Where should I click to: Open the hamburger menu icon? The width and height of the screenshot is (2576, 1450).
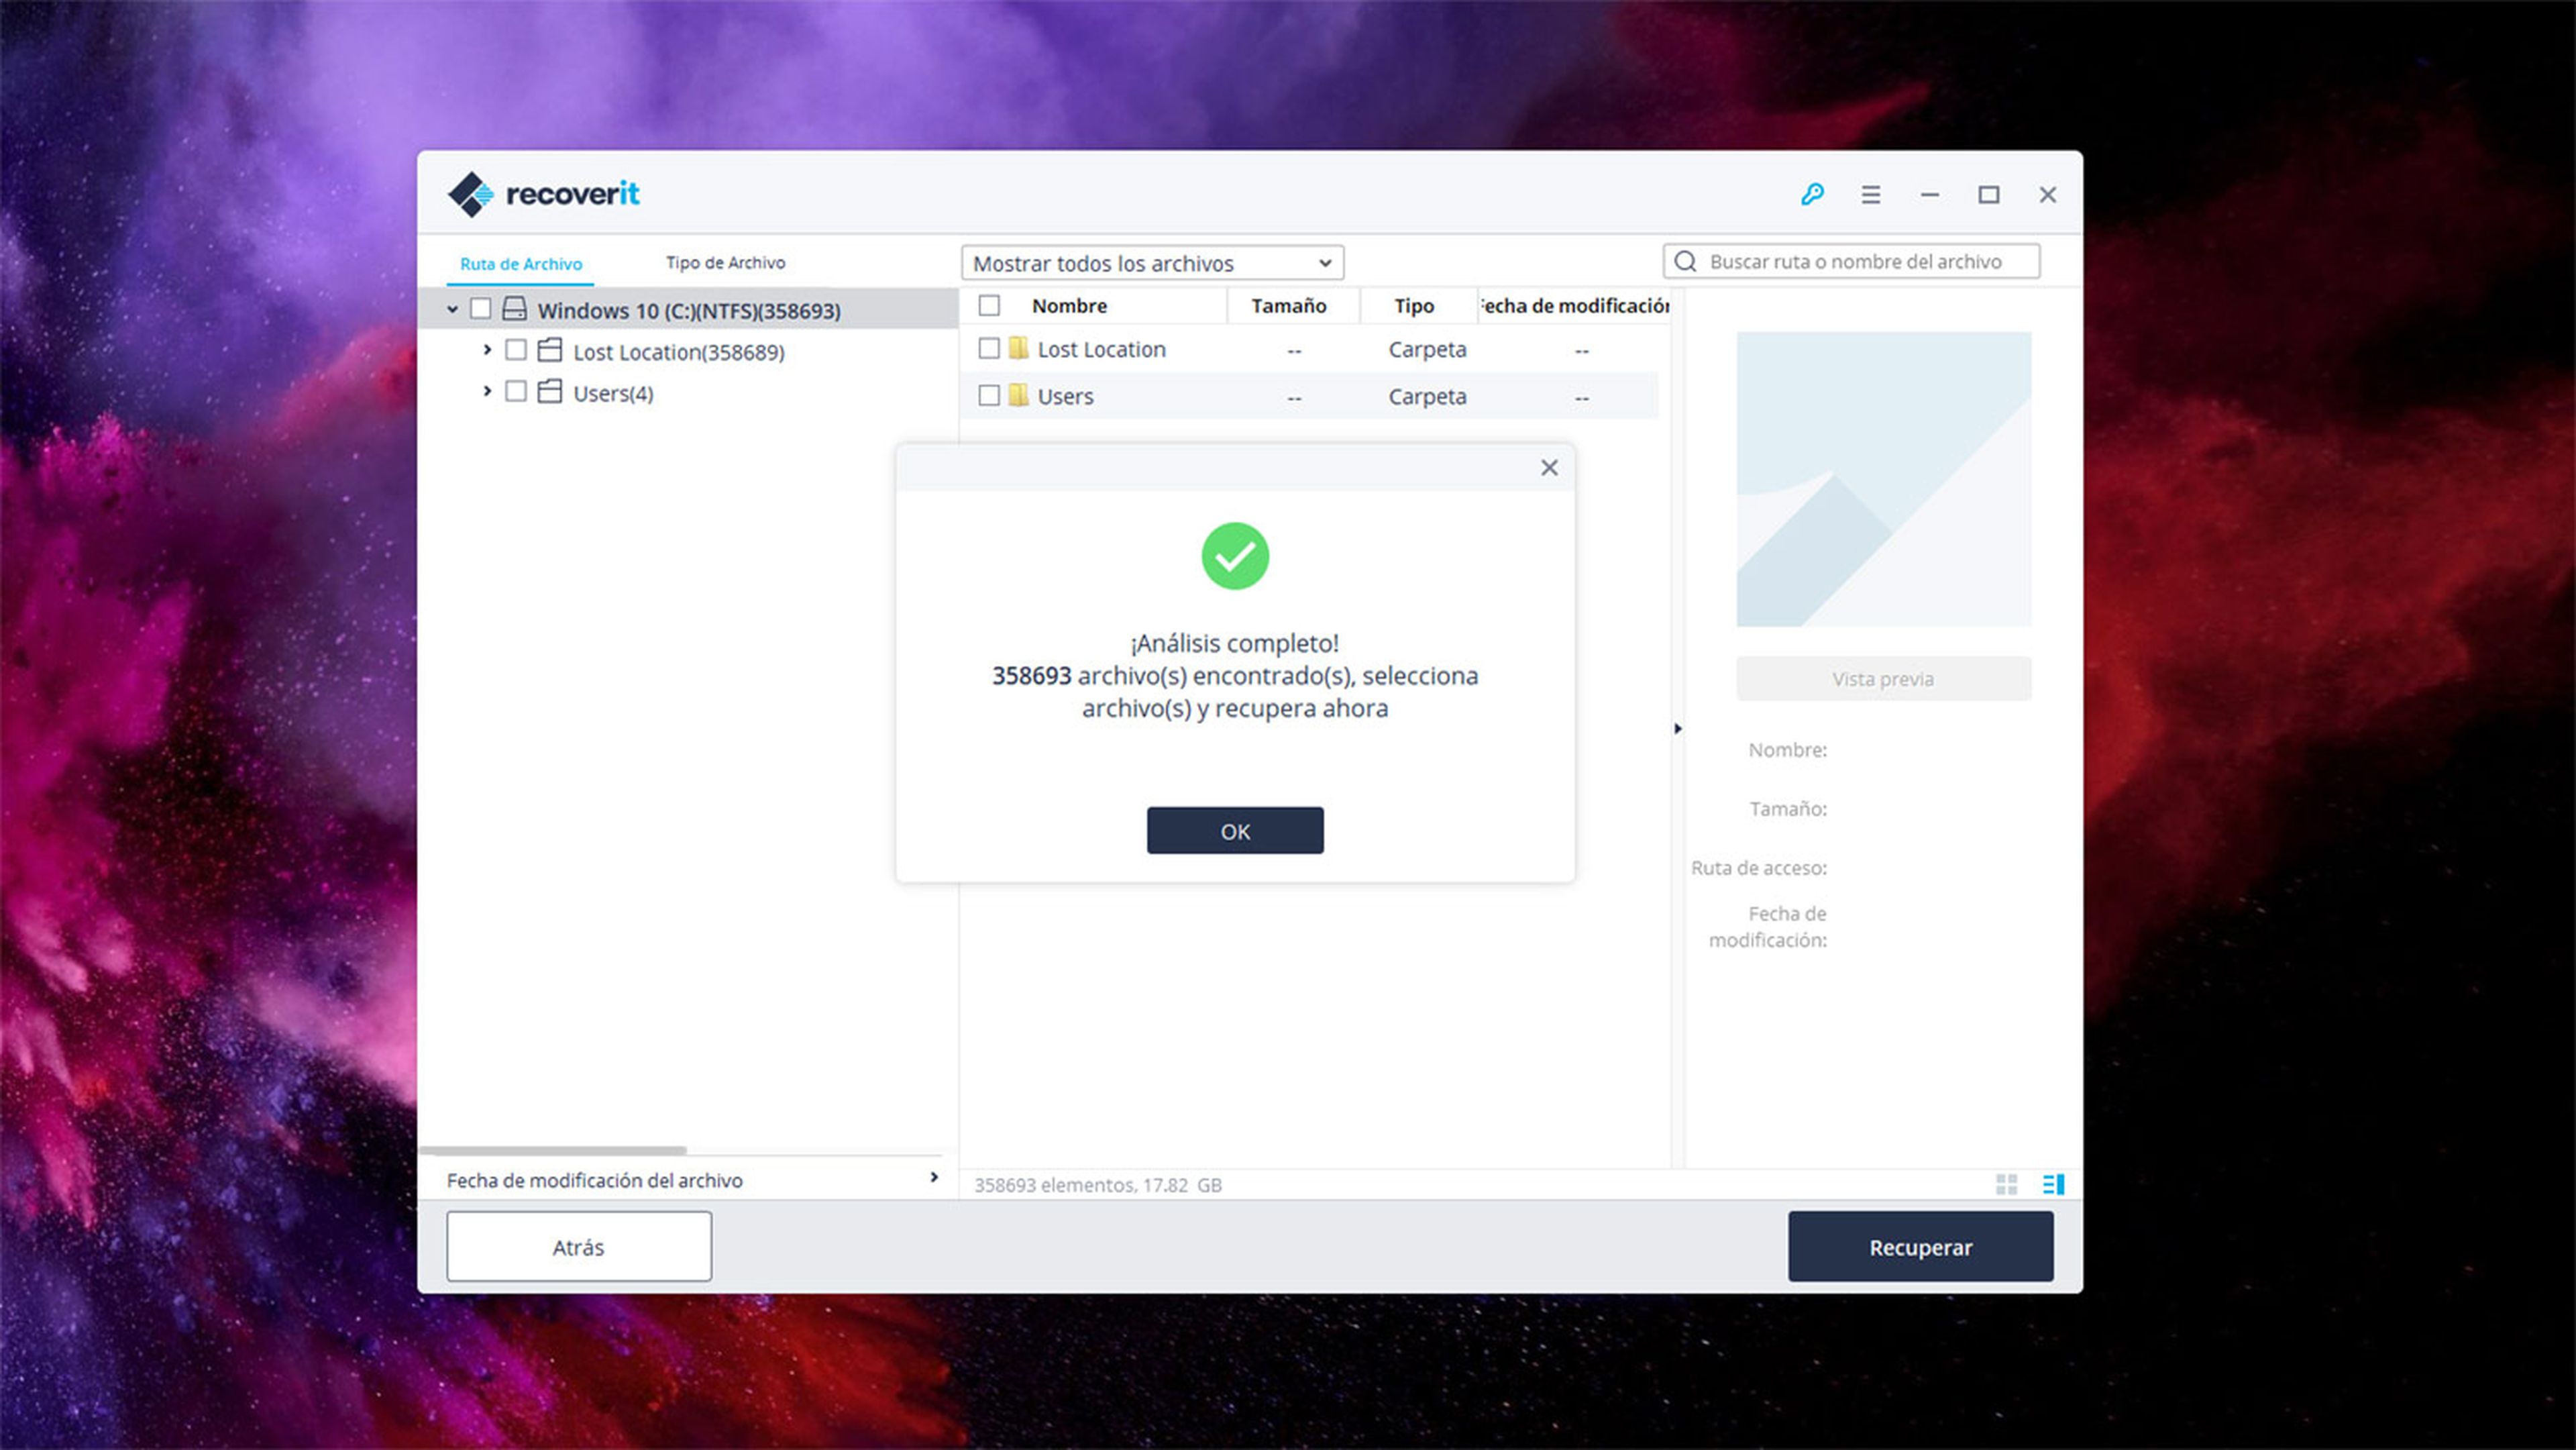(1871, 194)
